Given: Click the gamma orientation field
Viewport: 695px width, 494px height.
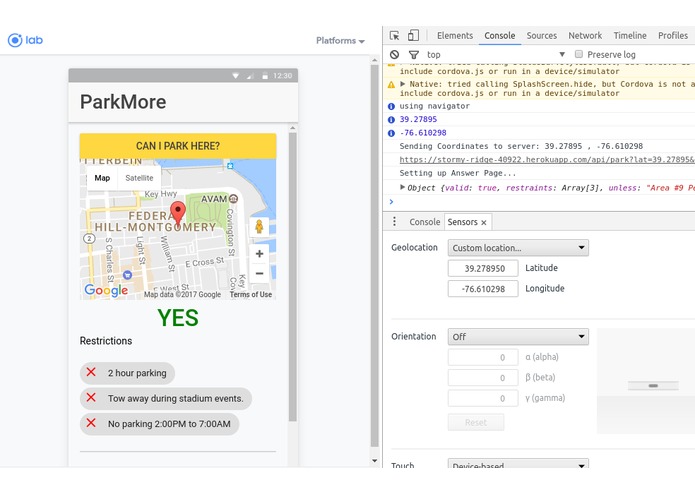Looking at the screenshot, I should 483,398.
